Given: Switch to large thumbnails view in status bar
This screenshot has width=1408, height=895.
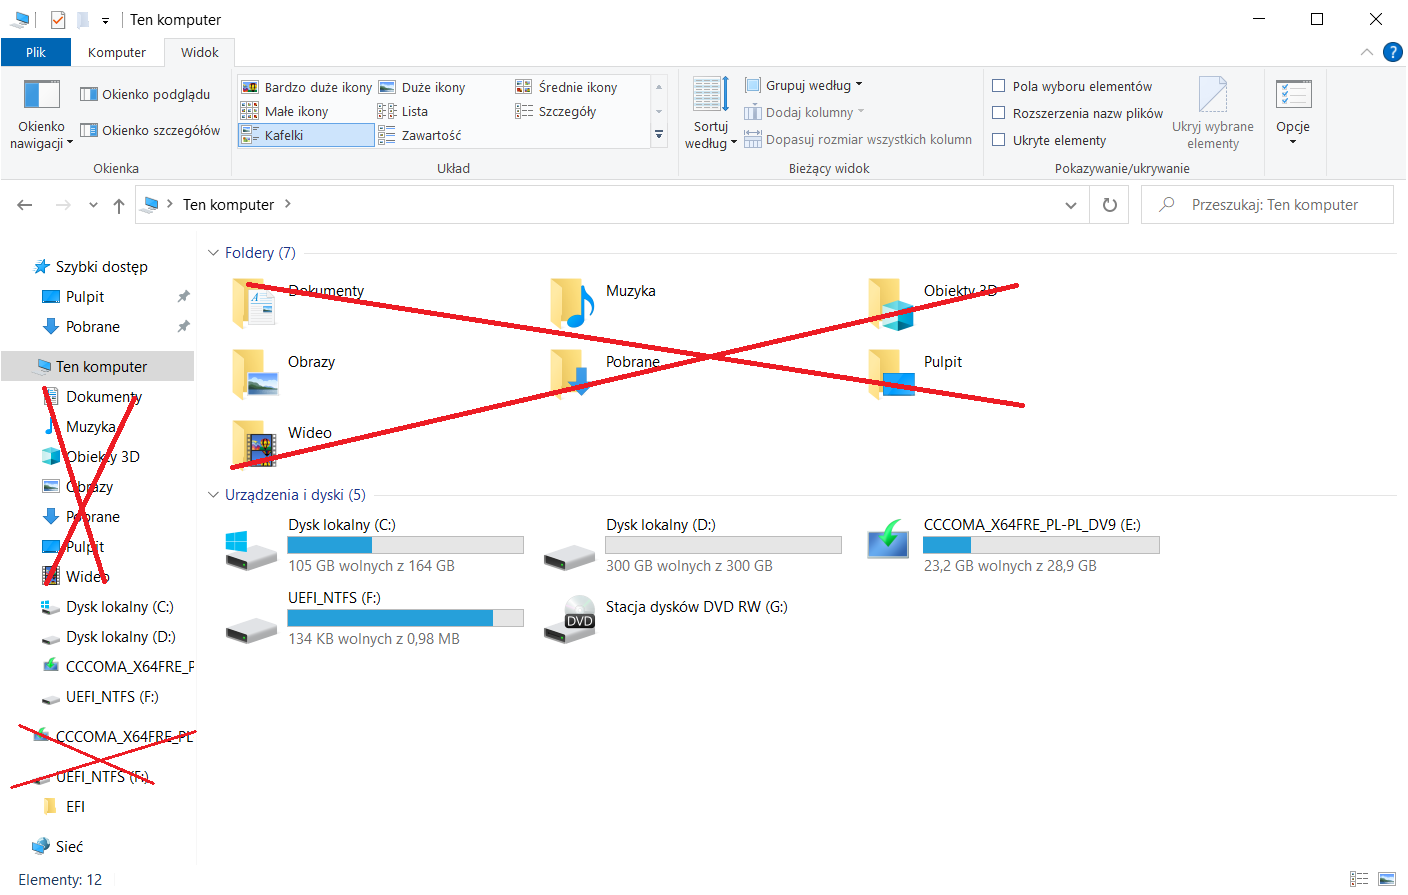Looking at the screenshot, I should 1387,879.
